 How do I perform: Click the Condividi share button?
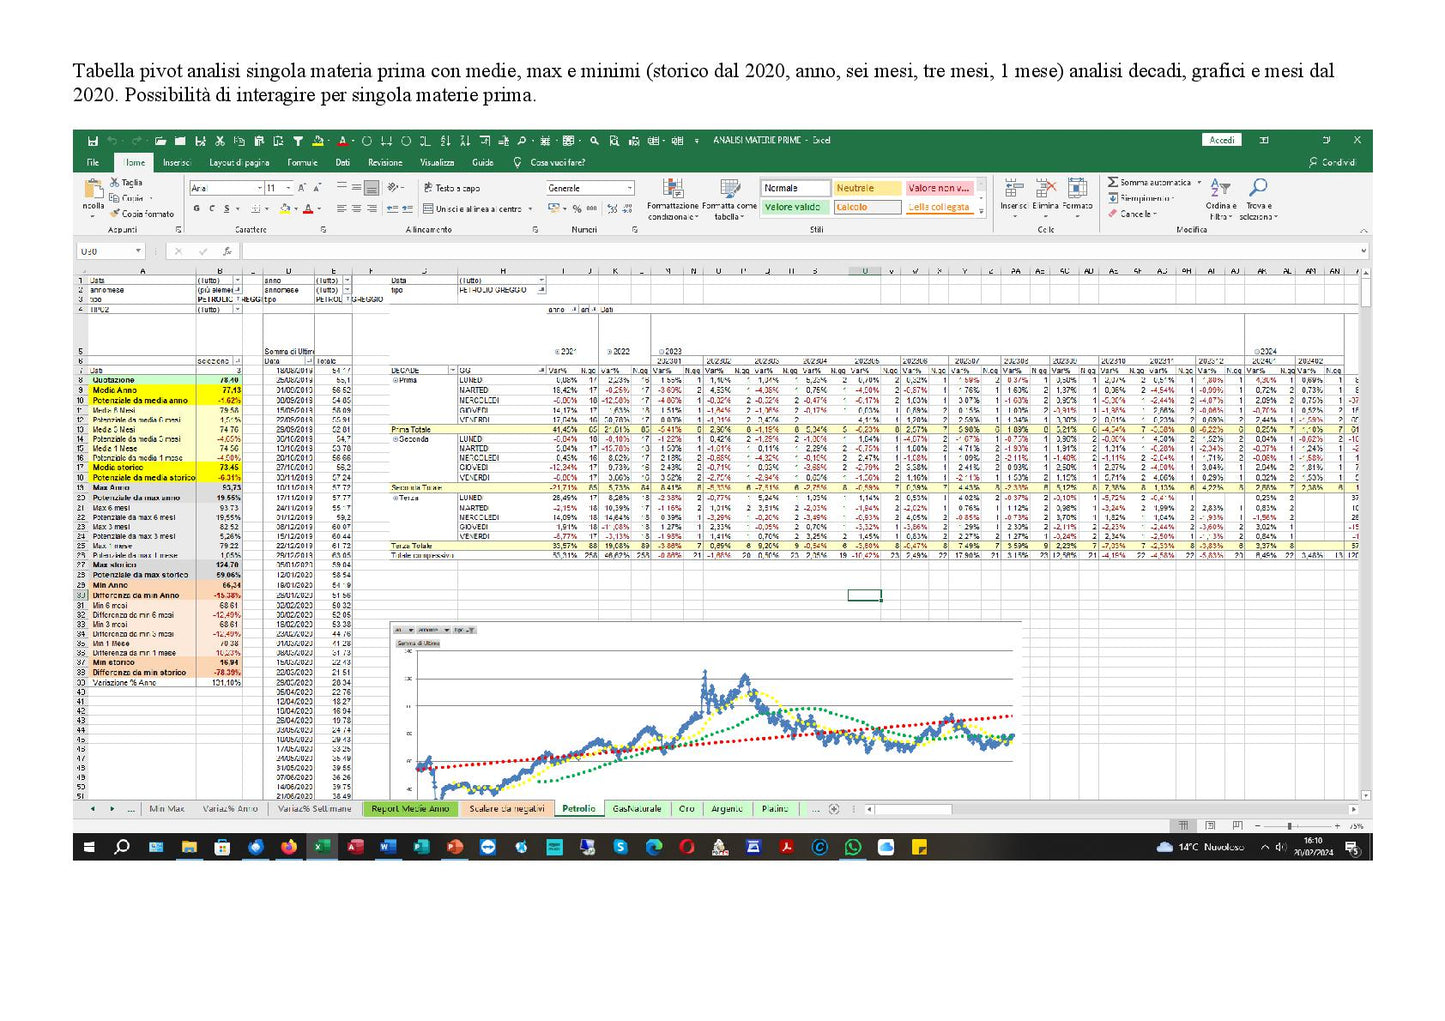click(1332, 162)
